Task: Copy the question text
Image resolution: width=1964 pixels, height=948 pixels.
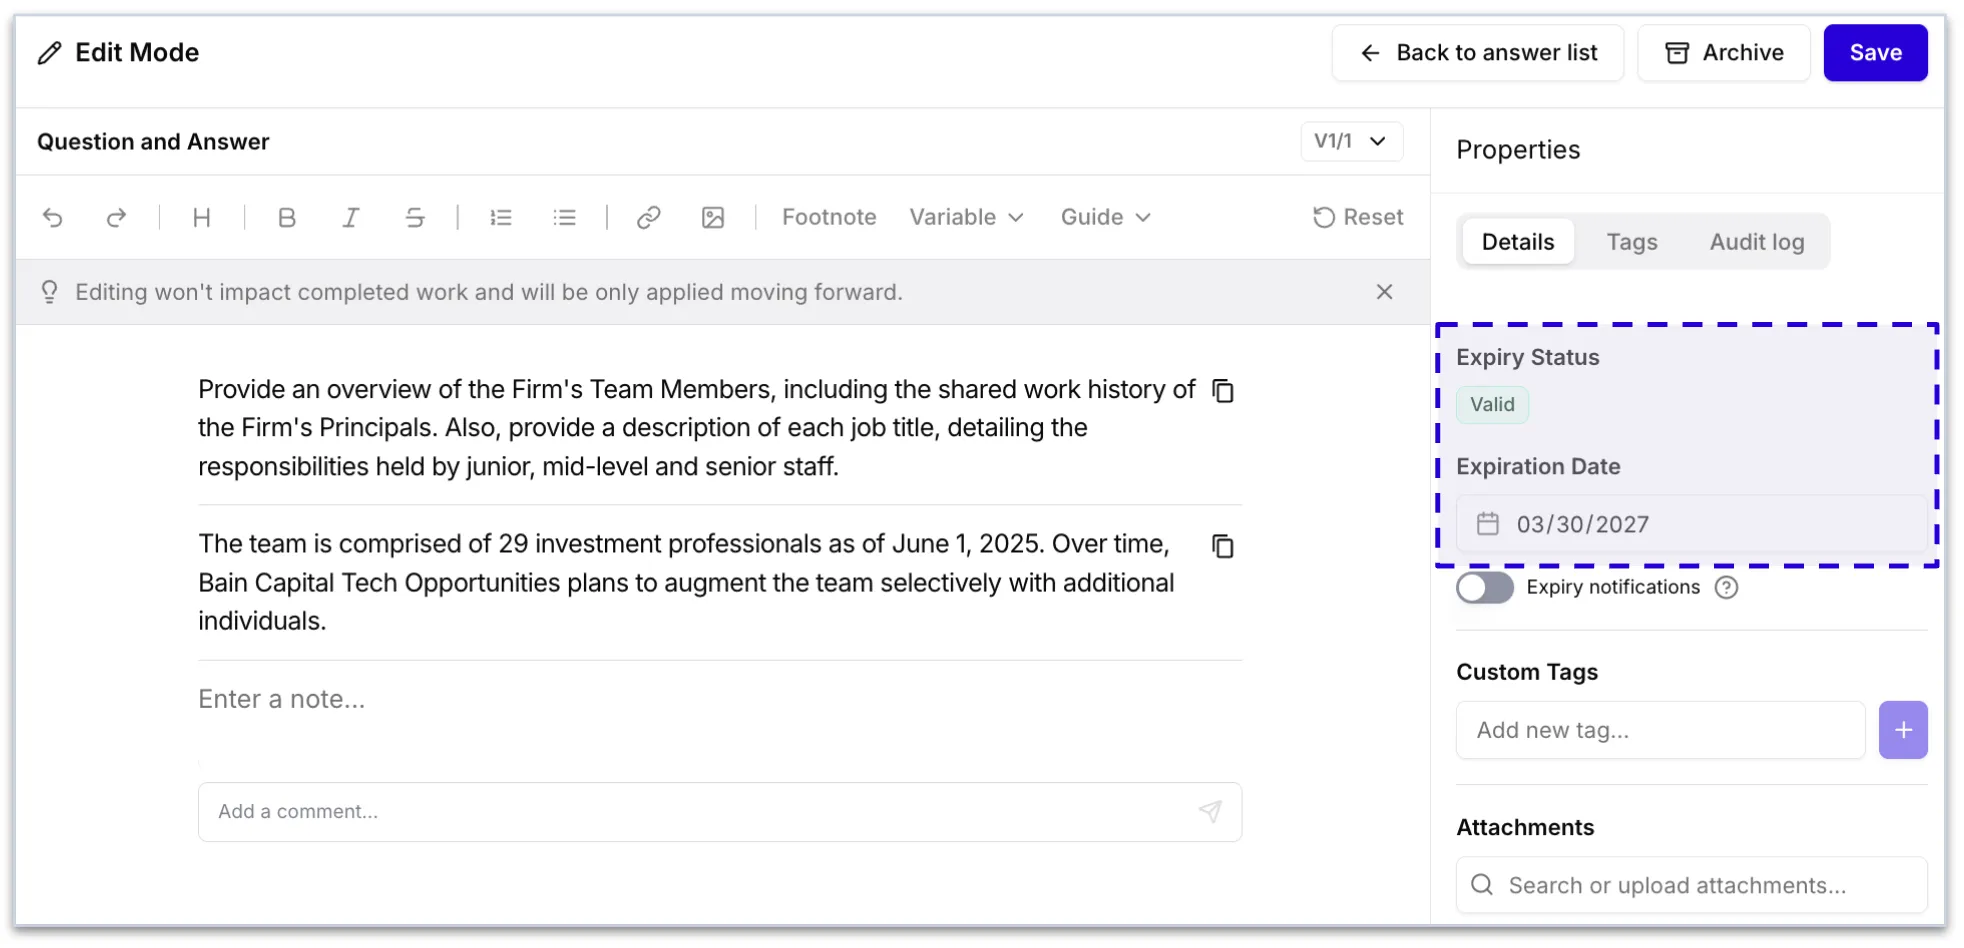Action: pyautogui.click(x=1223, y=390)
